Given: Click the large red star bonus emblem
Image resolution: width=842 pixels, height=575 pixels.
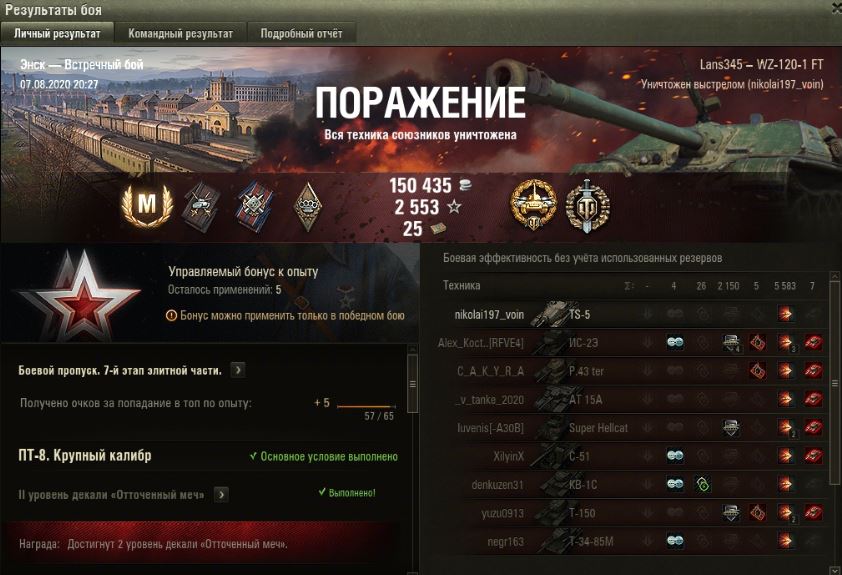Looking at the screenshot, I should click(x=80, y=296).
